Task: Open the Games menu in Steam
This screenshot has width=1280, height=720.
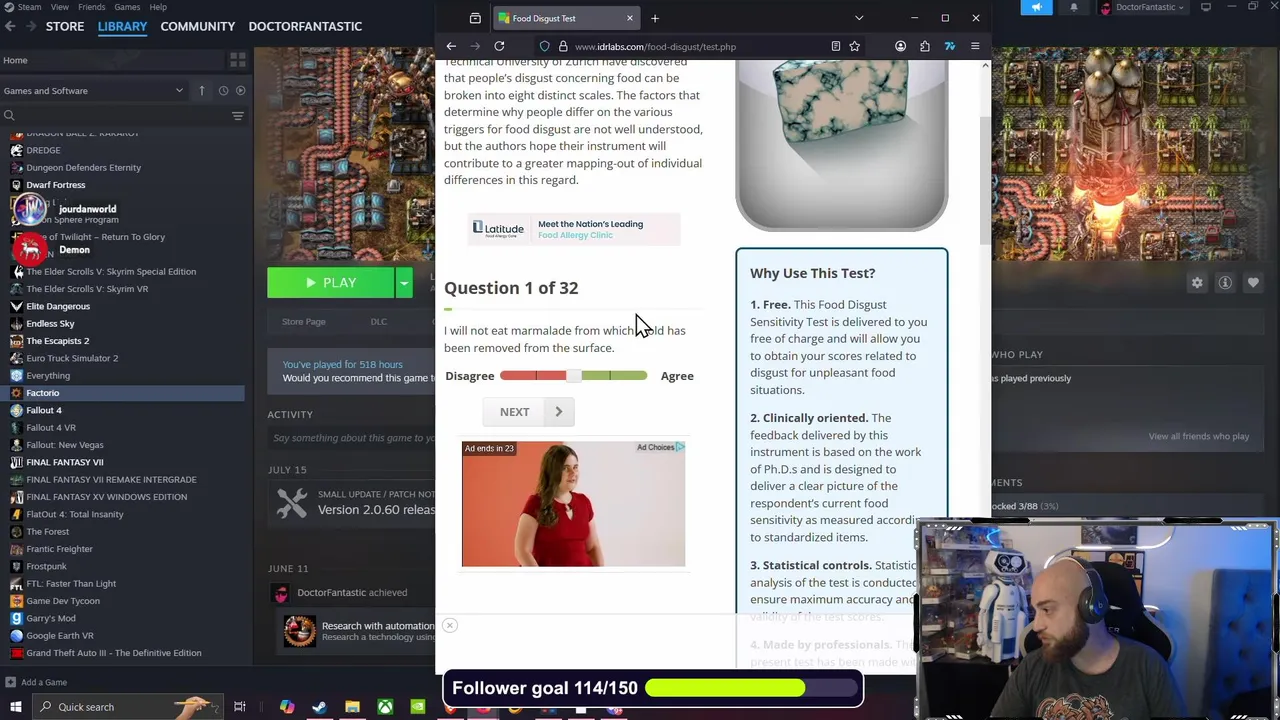Action: [x=127, y=7]
